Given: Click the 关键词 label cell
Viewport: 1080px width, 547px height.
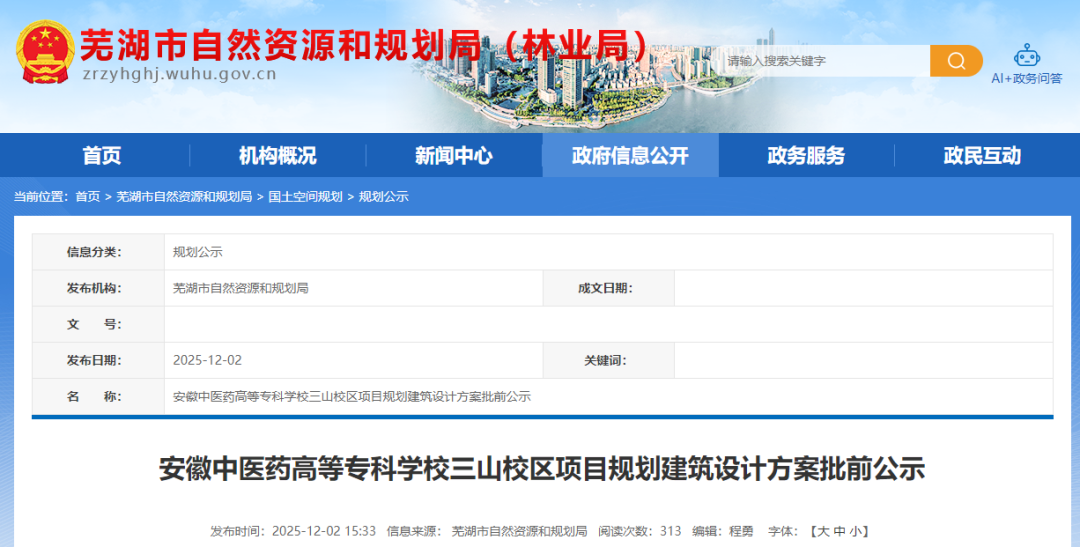Looking at the screenshot, I should pyautogui.click(x=609, y=360).
